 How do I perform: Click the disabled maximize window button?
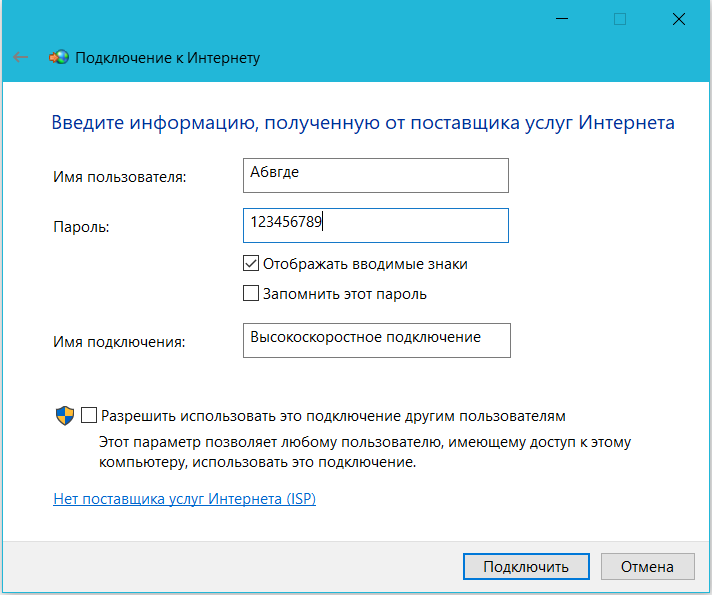pos(620,19)
